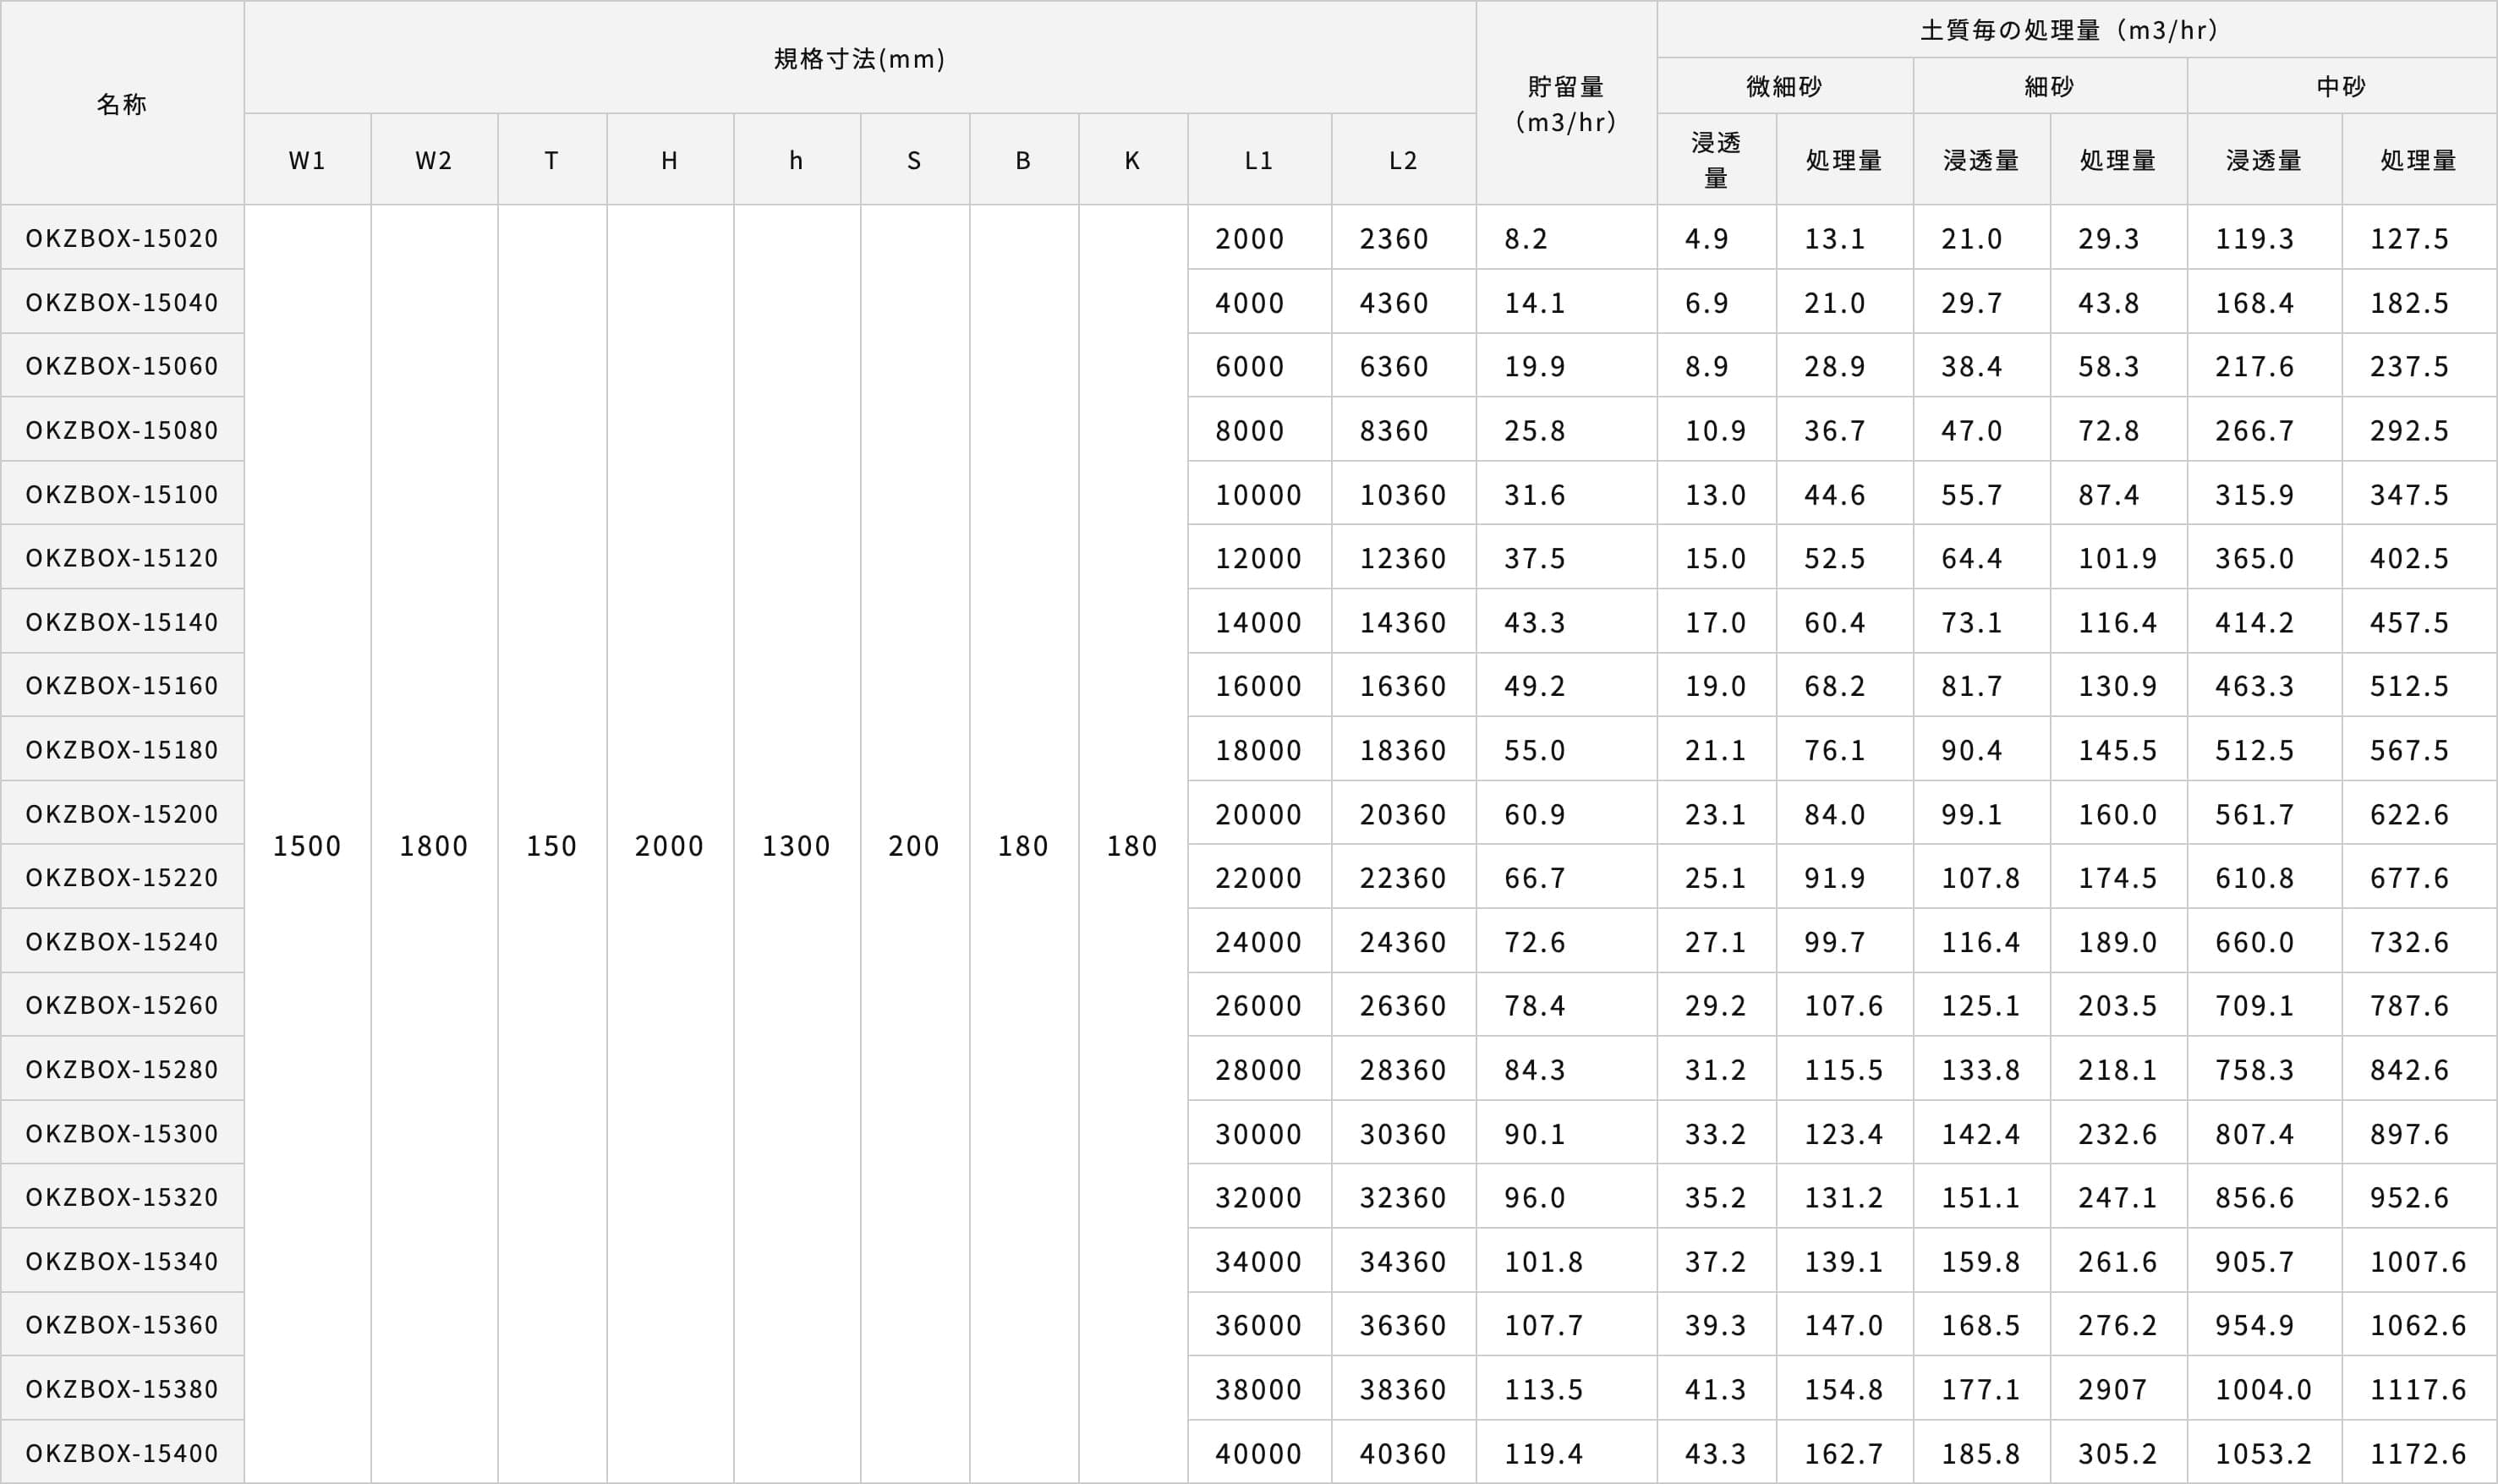This screenshot has height=1484, width=2498.
Task: Select the OKZBOX-15140 name cell
Action: point(122,622)
